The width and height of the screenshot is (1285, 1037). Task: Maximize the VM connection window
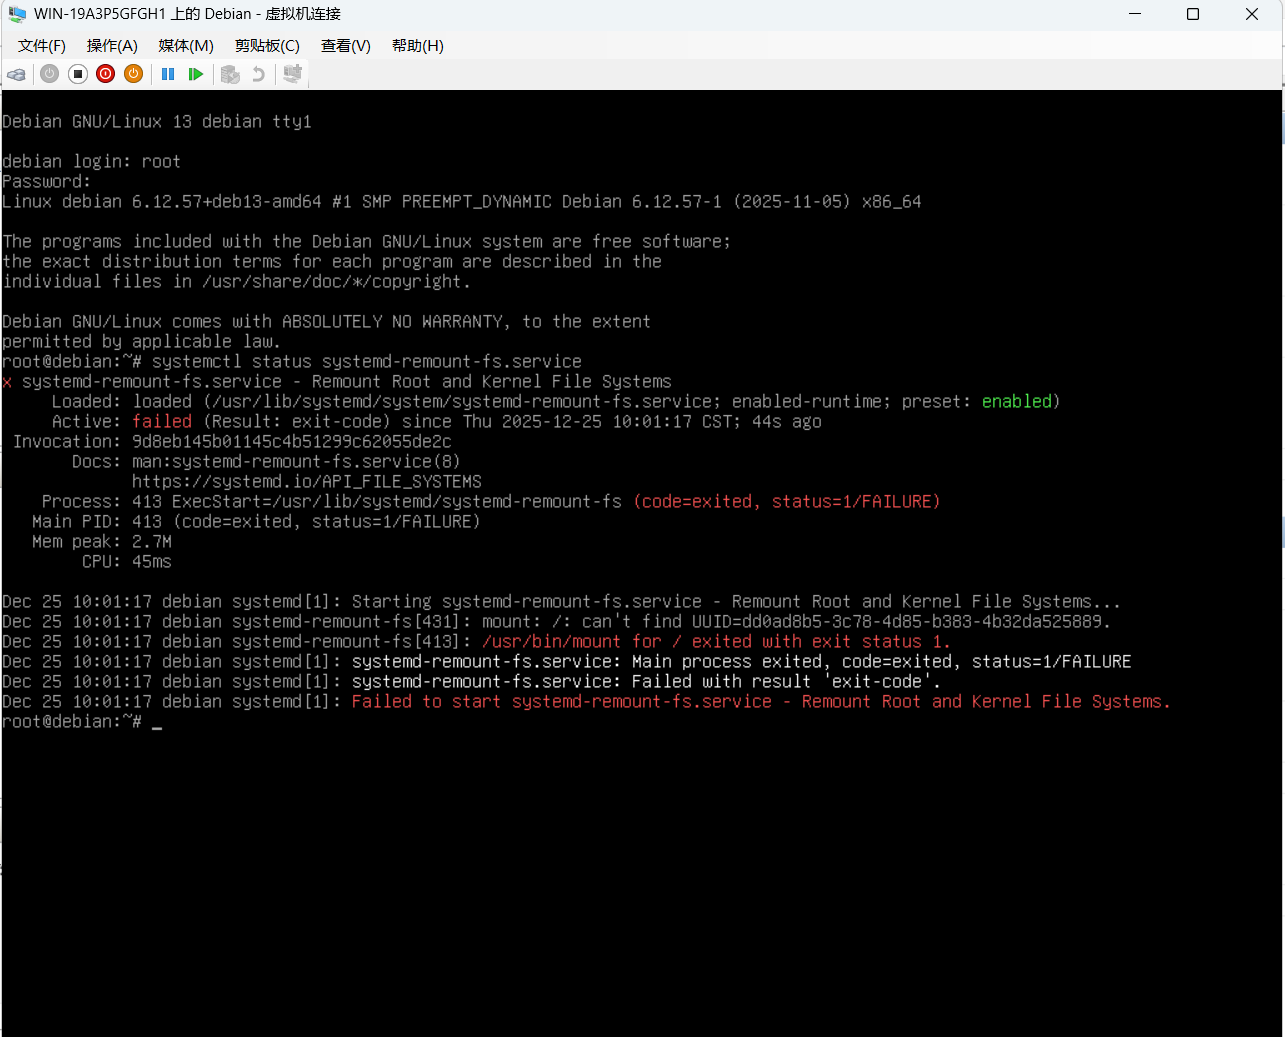[1193, 14]
